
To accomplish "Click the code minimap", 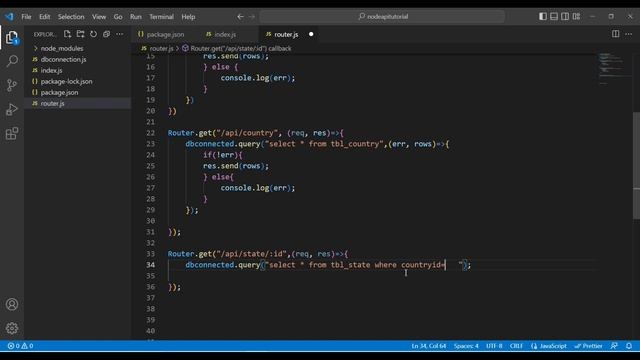I will tap(614, 69).
